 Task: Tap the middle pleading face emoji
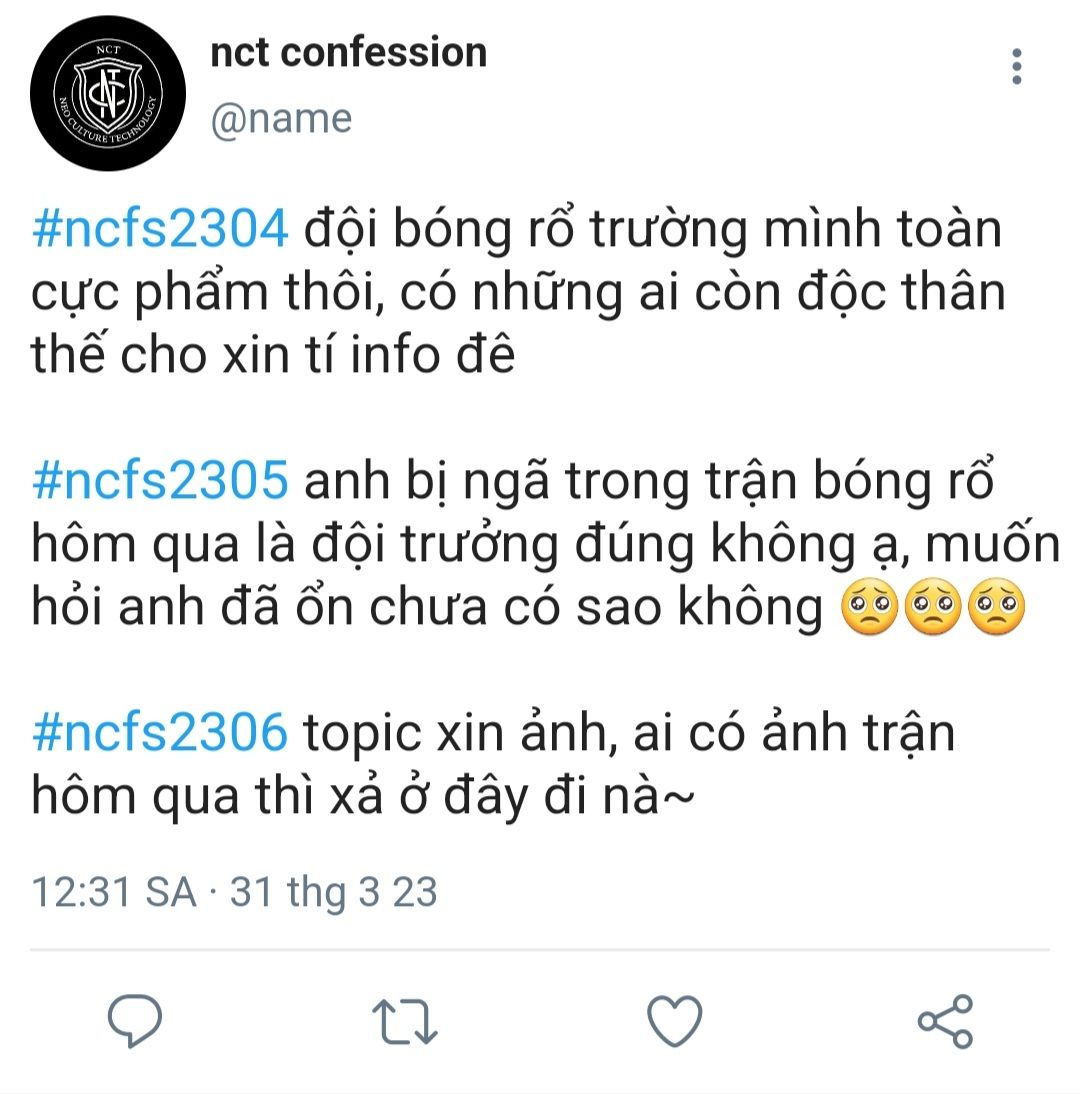click(932, 606)
